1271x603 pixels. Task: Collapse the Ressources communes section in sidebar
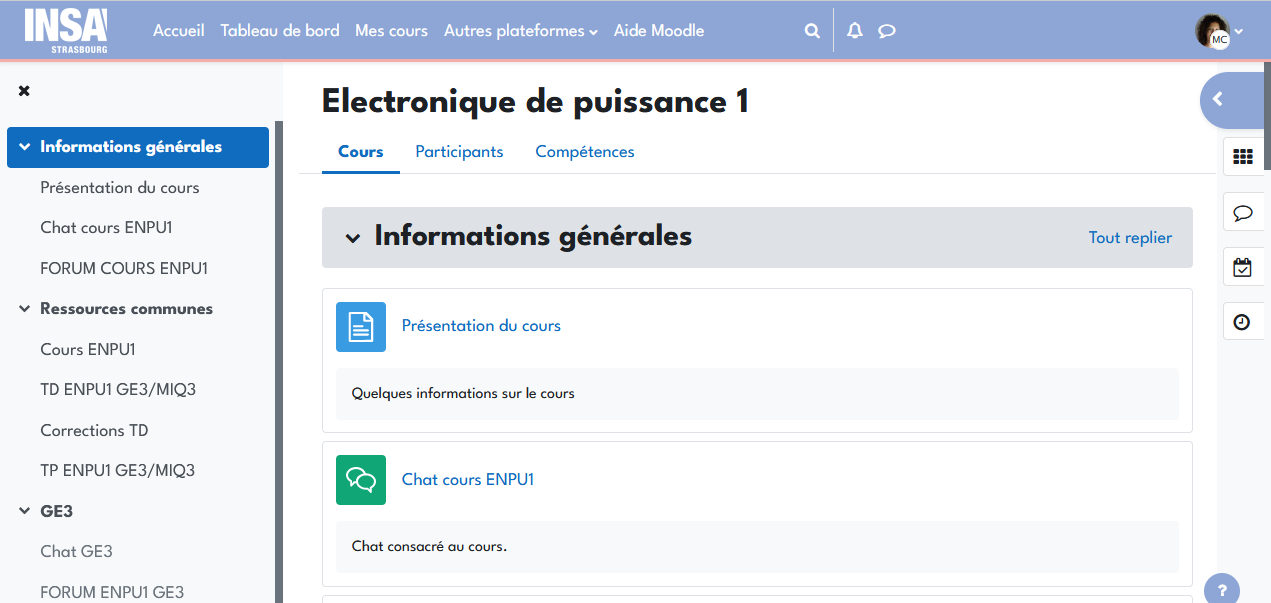pos(23,309)
